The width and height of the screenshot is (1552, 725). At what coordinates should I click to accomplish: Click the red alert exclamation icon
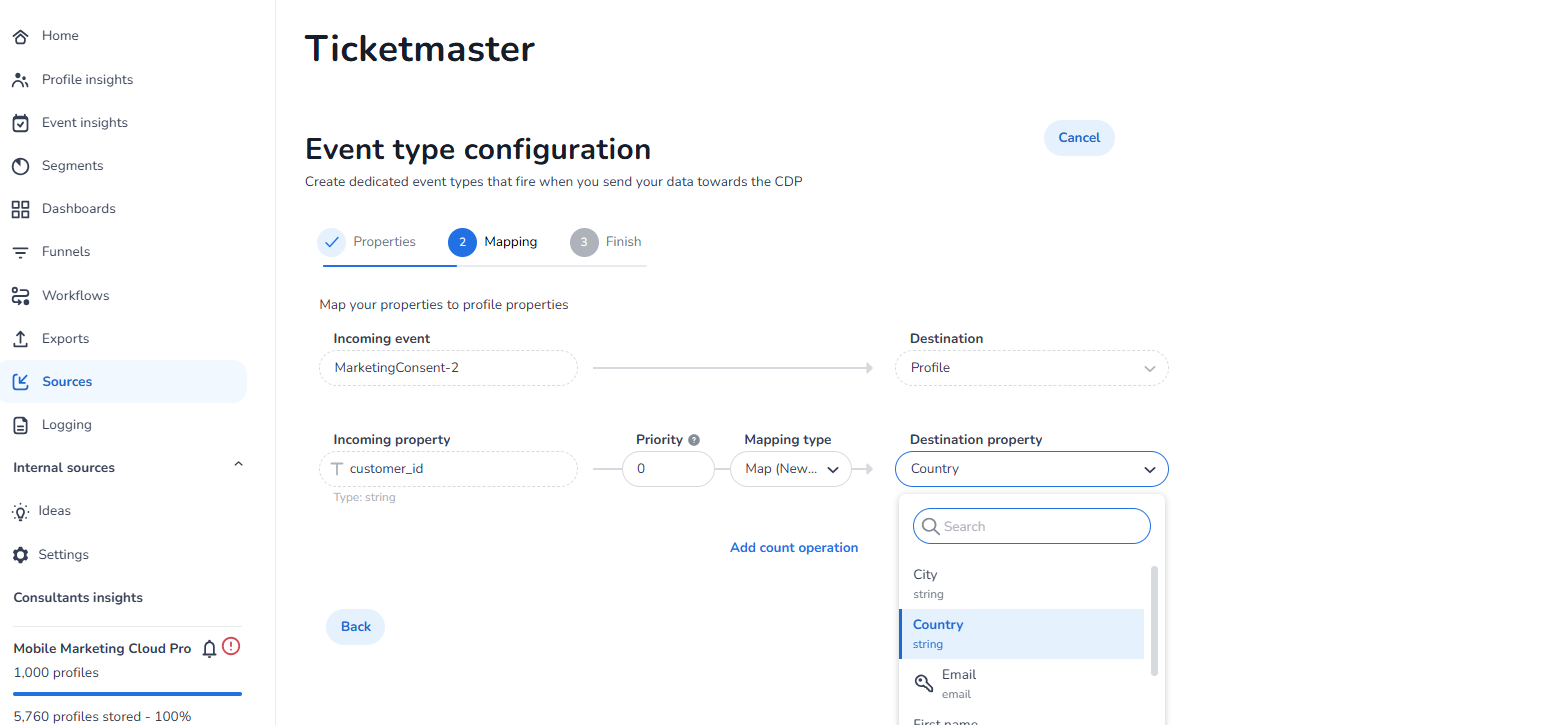(231, 646)
